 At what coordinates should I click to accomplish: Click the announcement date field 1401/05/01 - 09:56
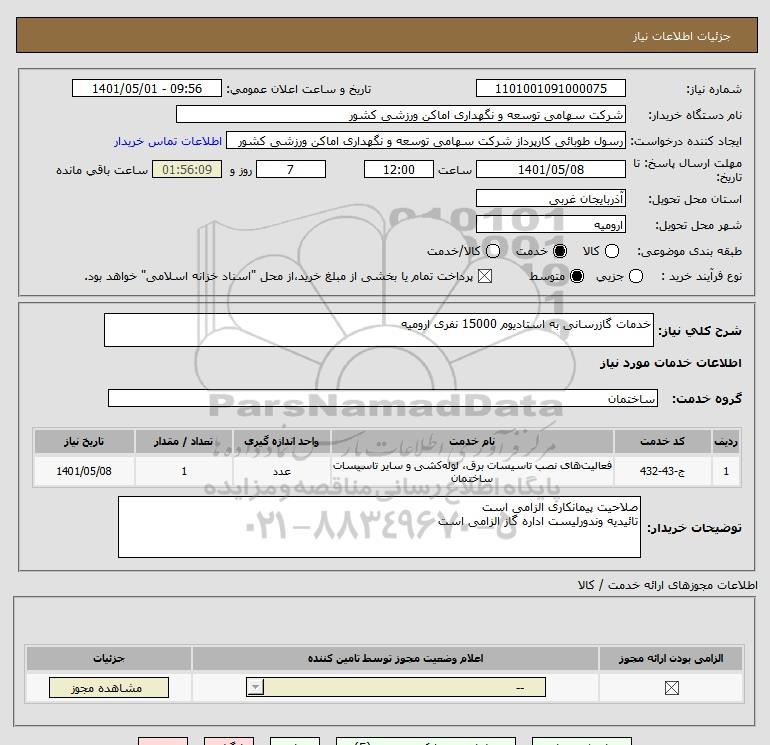click(x=147, y=88)
